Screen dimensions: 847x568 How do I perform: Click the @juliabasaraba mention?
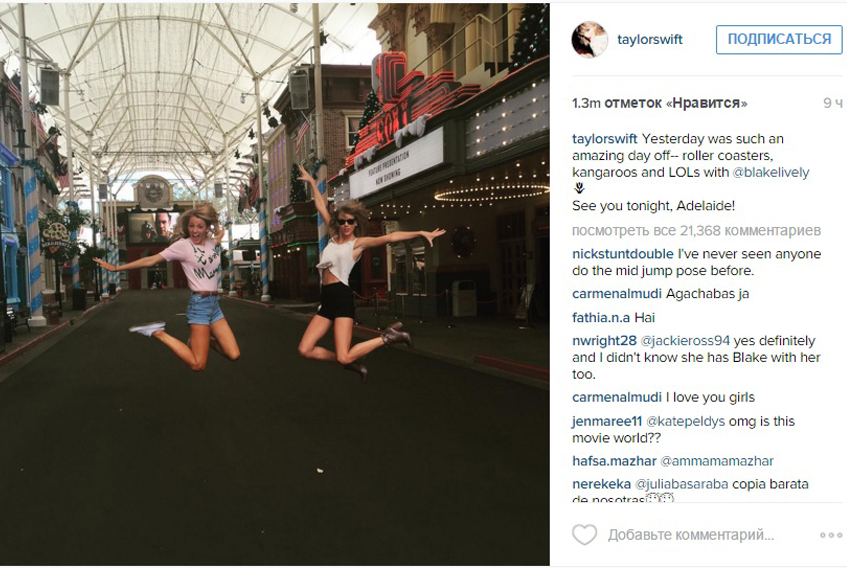682,484
